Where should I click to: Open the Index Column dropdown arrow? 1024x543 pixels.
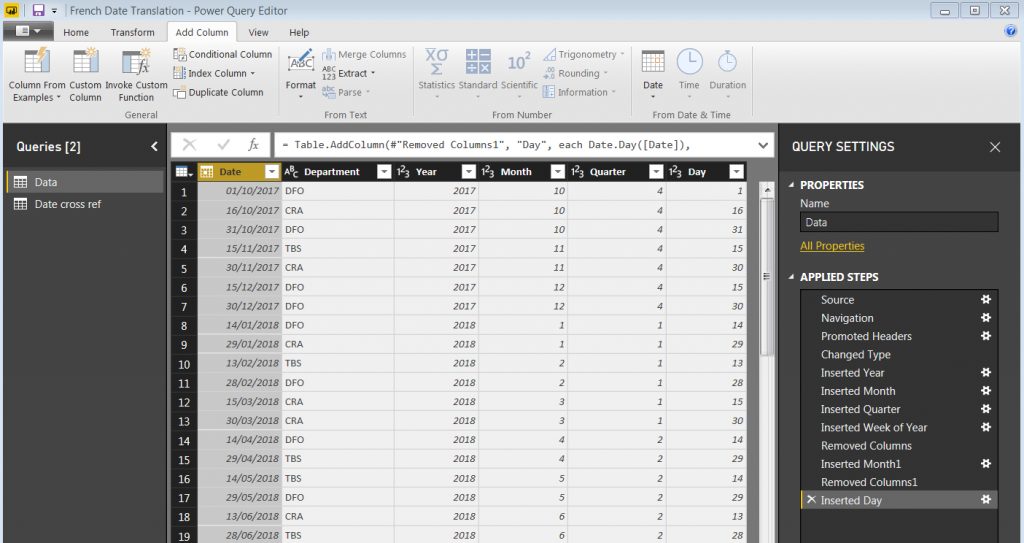coord(253,74)
